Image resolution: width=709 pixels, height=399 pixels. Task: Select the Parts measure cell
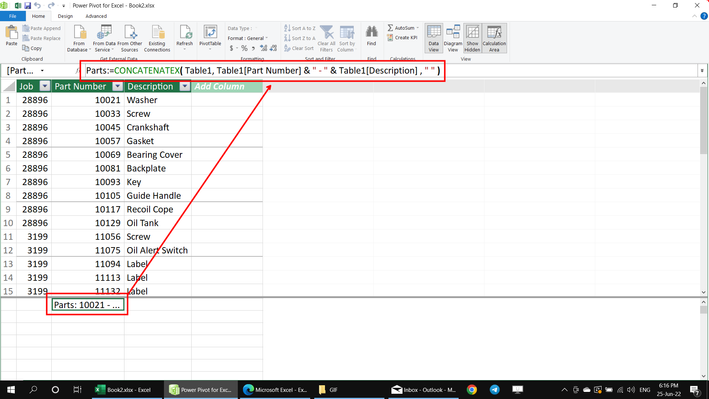(x=88, y=305)
